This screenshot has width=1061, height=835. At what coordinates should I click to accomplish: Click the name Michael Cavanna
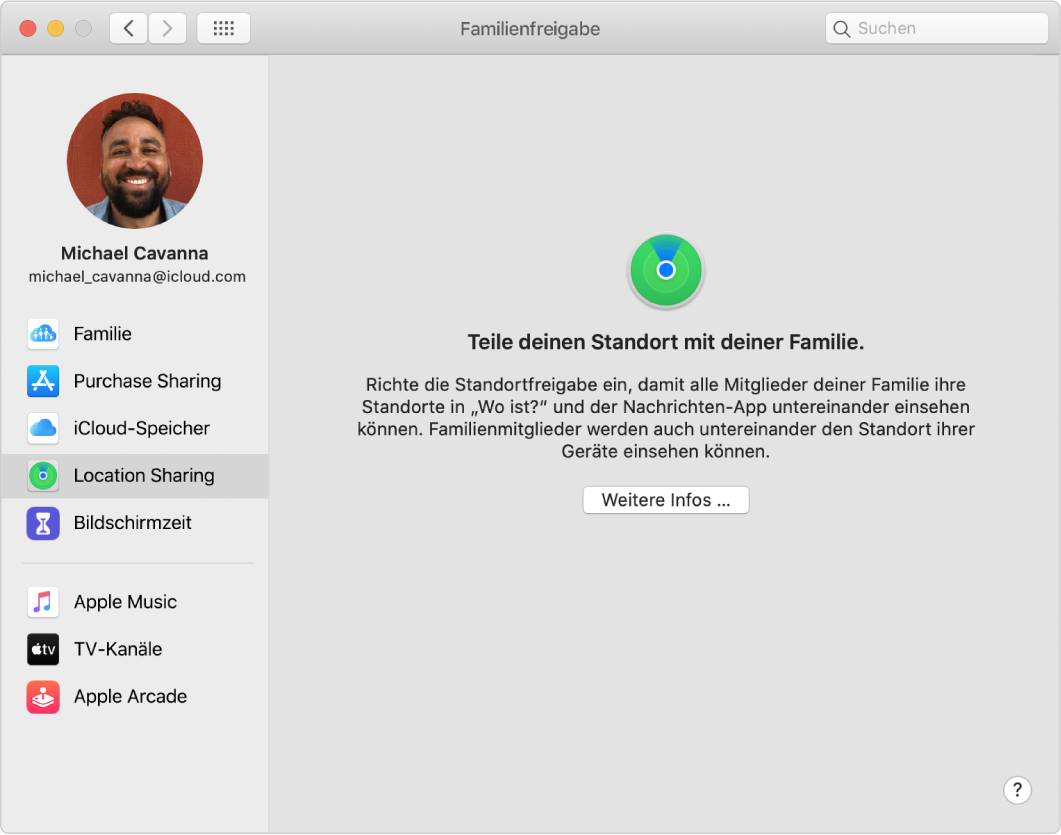[135, 253]
